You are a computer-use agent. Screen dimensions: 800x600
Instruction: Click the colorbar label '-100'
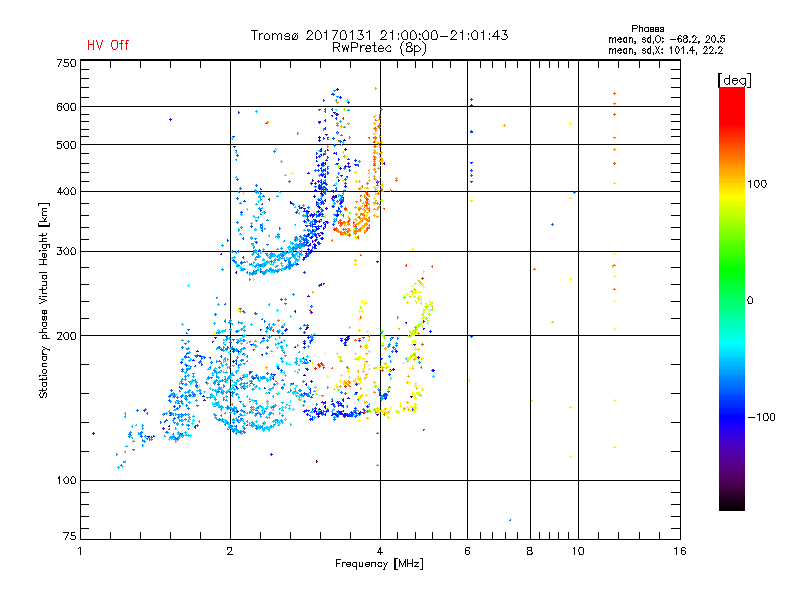click(761, 417)
